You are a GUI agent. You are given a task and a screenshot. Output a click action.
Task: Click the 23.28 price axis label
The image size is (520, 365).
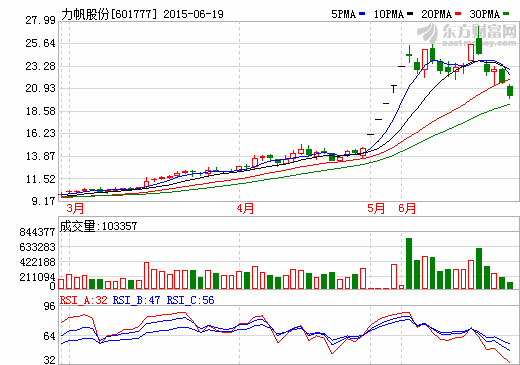40,66
